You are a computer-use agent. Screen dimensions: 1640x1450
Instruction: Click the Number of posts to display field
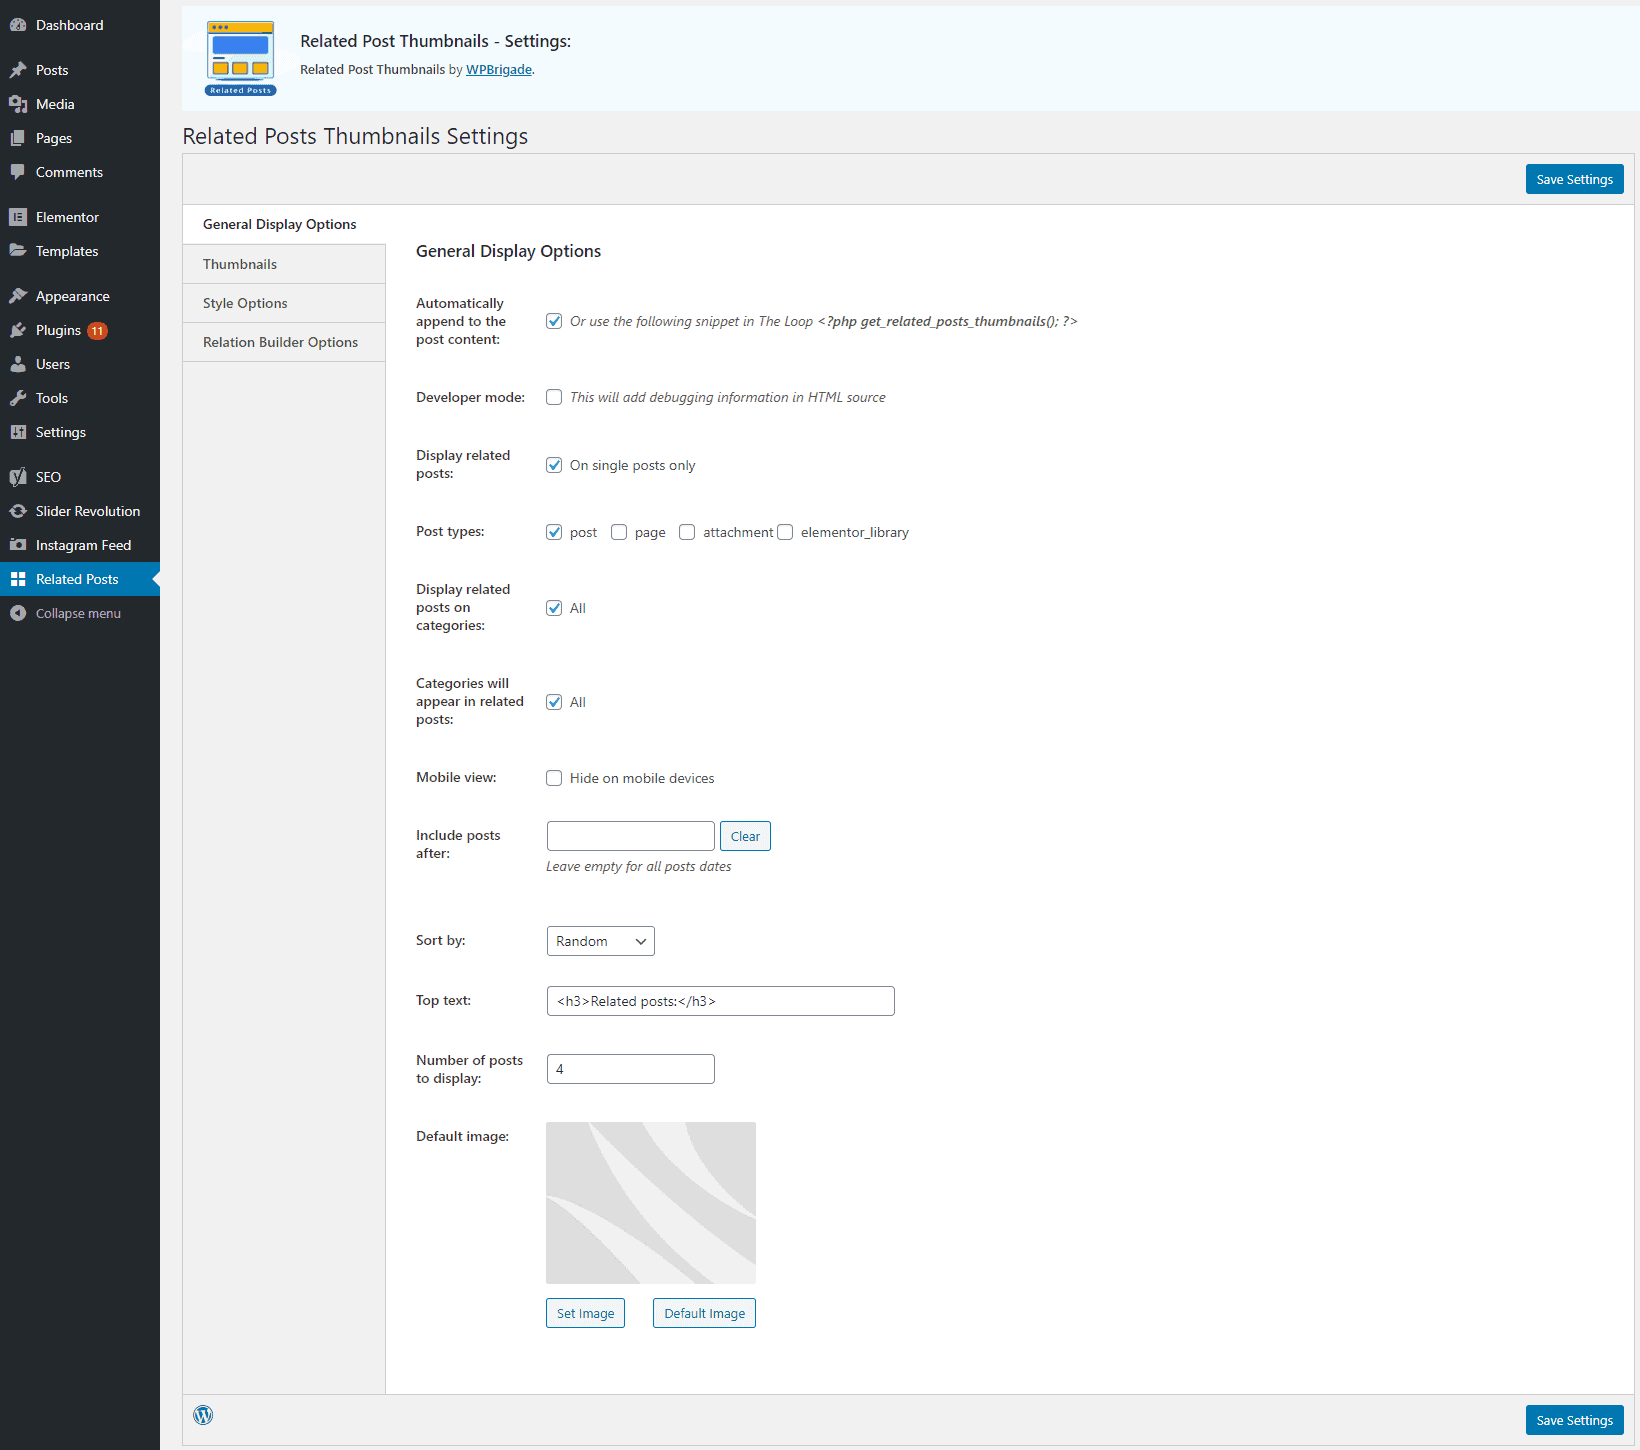click(x=631, y=1069)
